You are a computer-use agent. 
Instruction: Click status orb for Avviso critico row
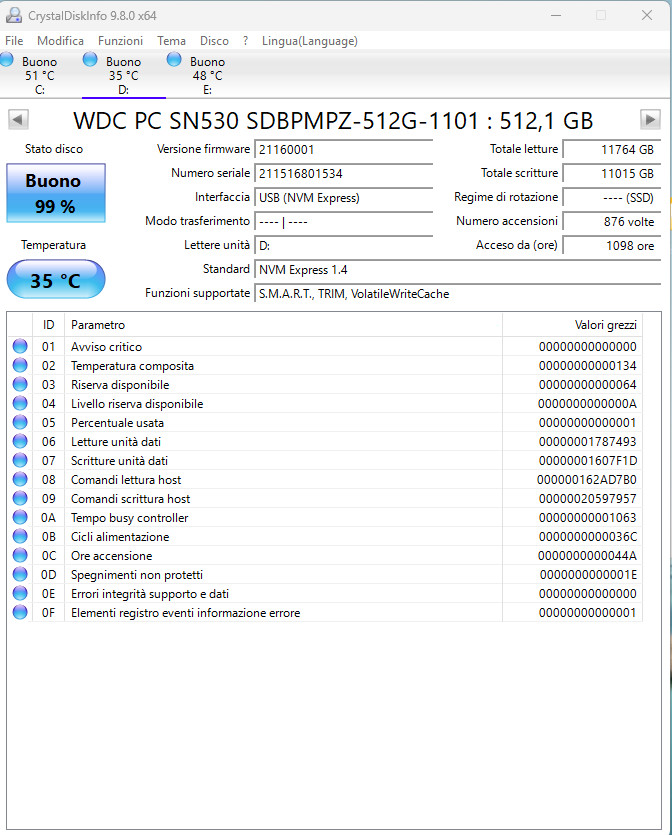(20, 346)
